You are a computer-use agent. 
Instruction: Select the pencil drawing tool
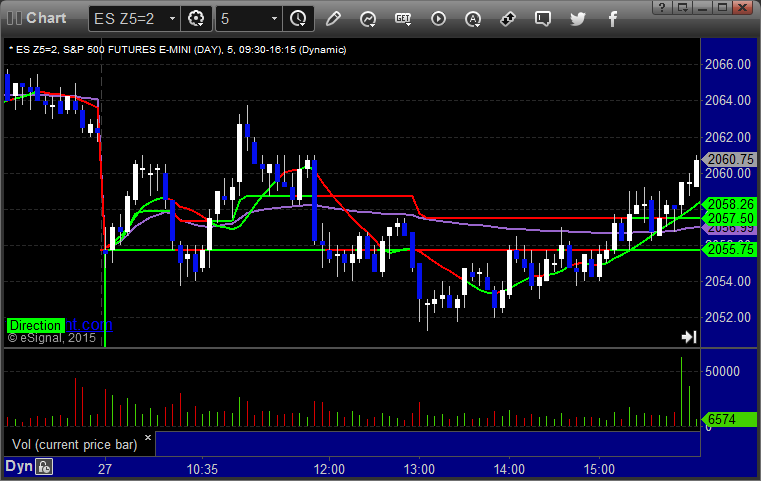(x=333, y=19)
